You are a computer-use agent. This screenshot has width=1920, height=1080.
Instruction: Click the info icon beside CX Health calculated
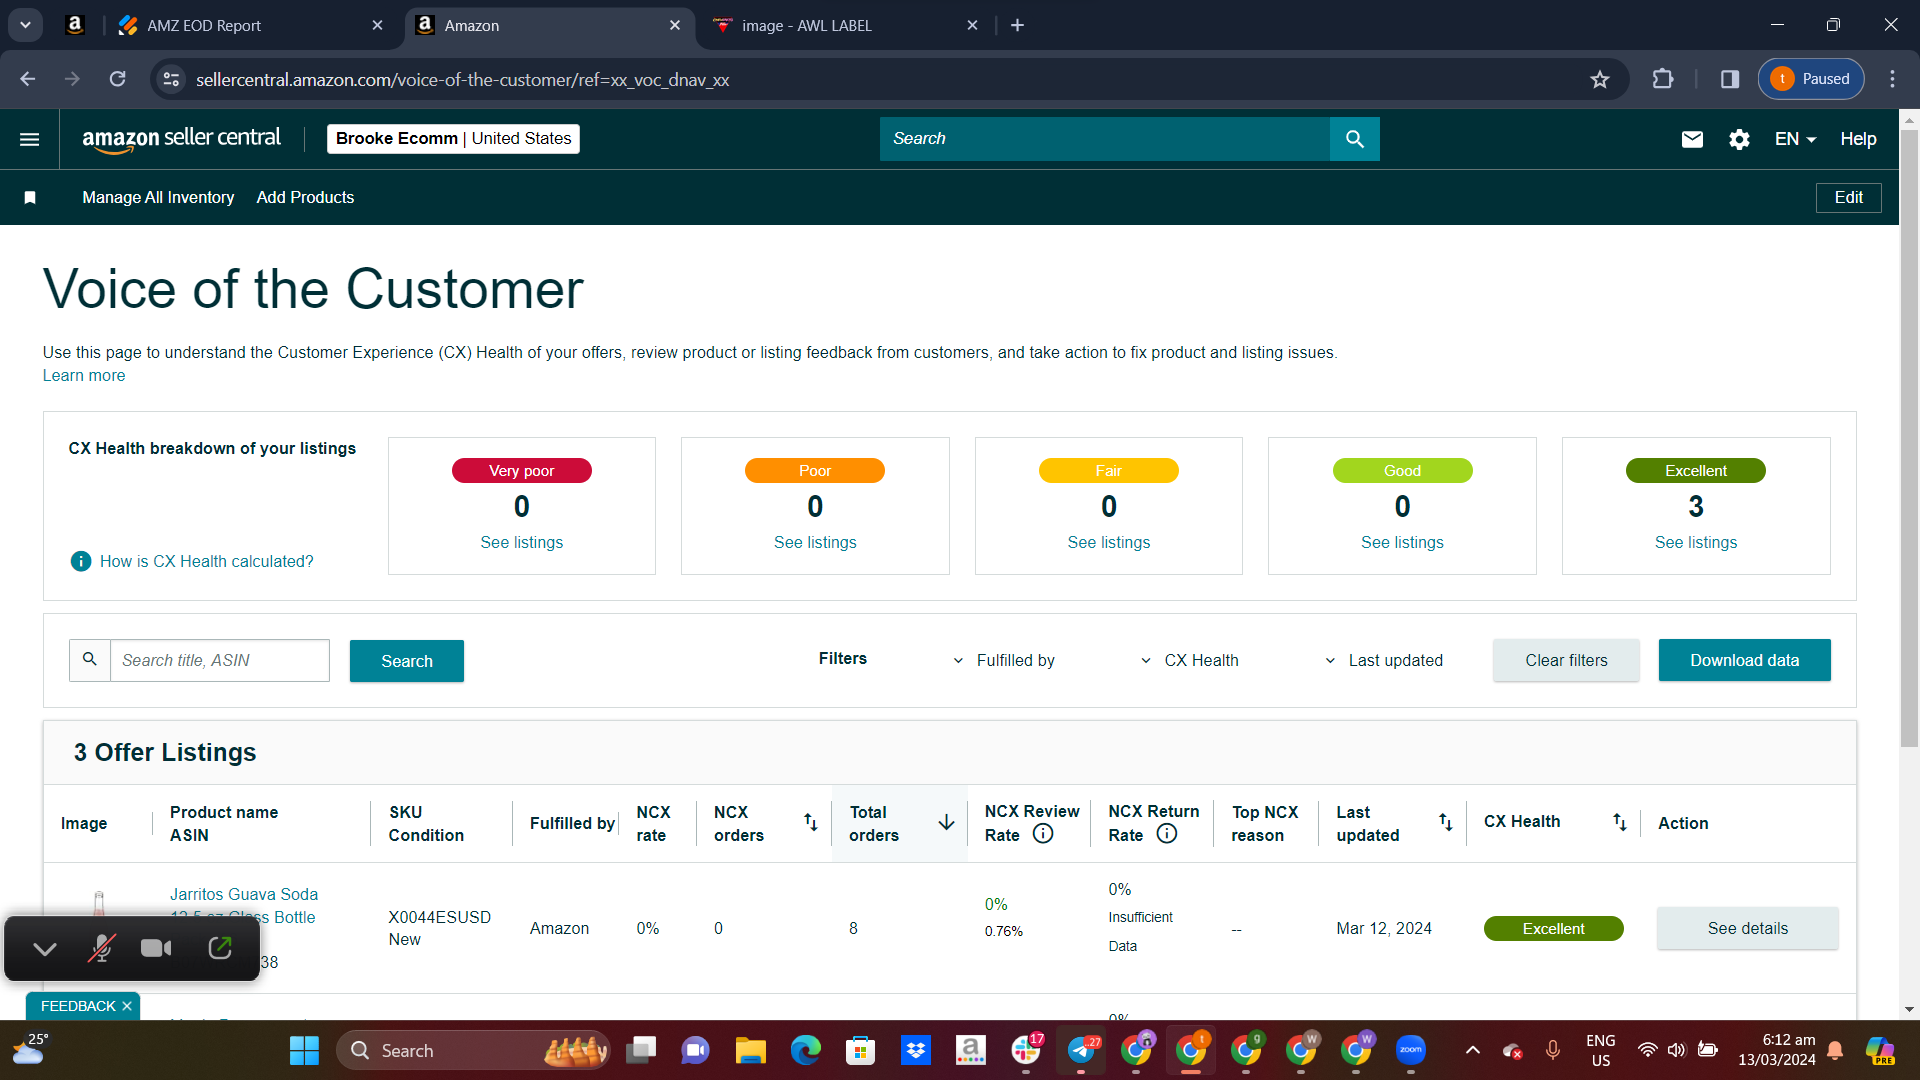81,561
